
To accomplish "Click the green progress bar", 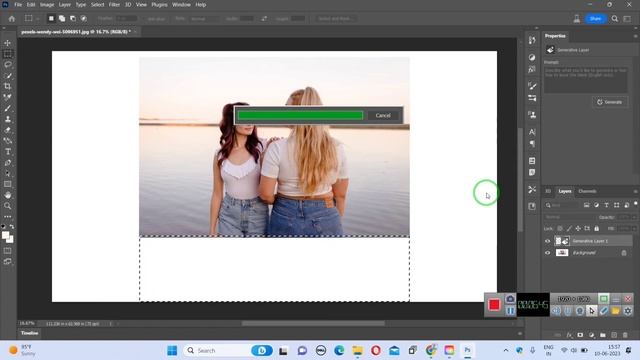I will pyautogui.click(x=300, y=116).
